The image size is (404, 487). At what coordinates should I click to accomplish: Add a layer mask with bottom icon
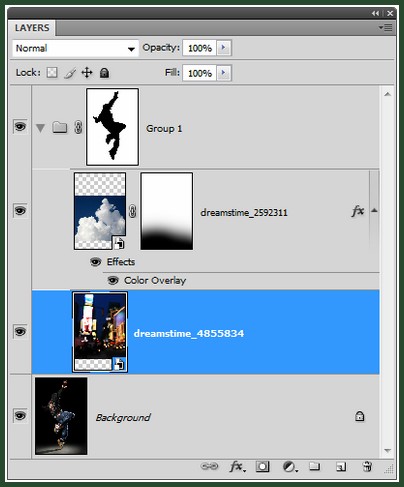(262, 467)
